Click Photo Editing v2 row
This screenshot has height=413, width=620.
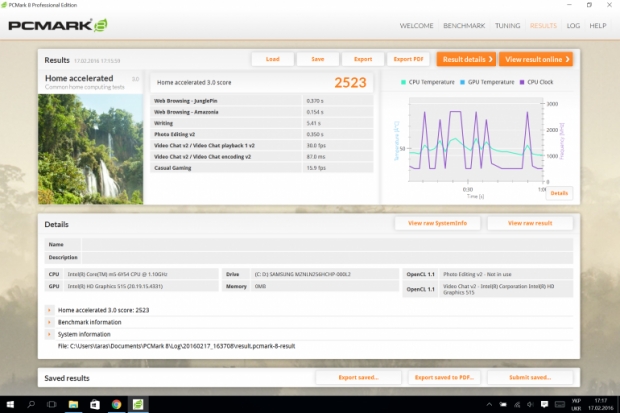tap(261, 134)
